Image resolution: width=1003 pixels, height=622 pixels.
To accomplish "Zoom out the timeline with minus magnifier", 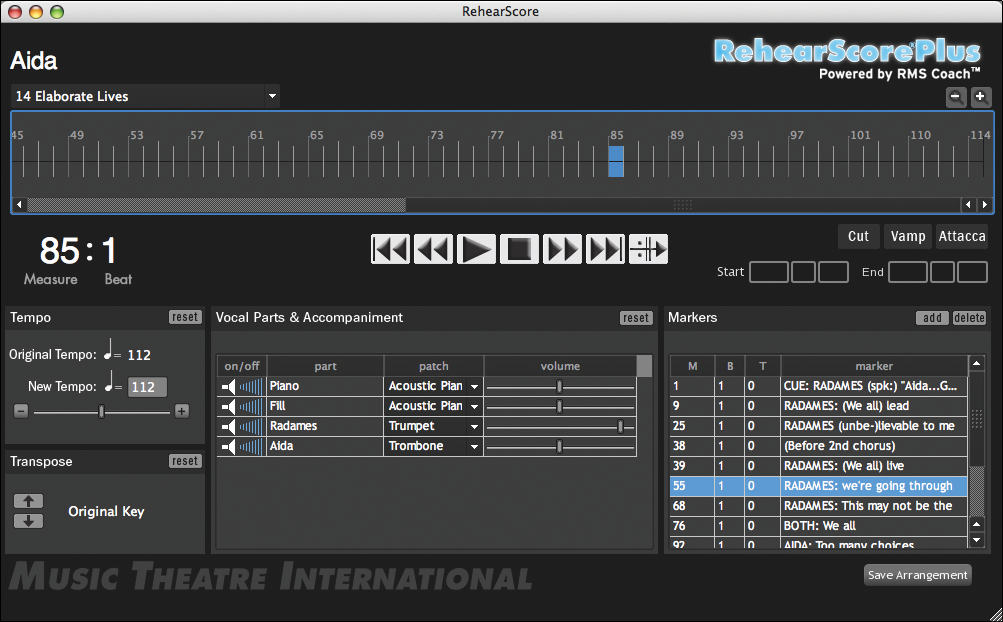I will click(956, 97).
